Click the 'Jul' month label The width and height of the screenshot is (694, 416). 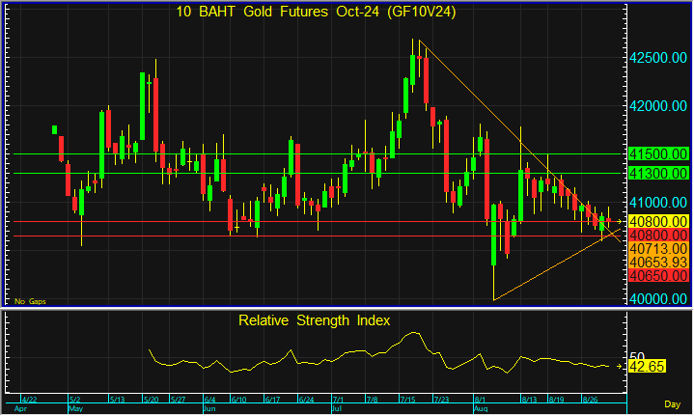[x=337, y=408]
